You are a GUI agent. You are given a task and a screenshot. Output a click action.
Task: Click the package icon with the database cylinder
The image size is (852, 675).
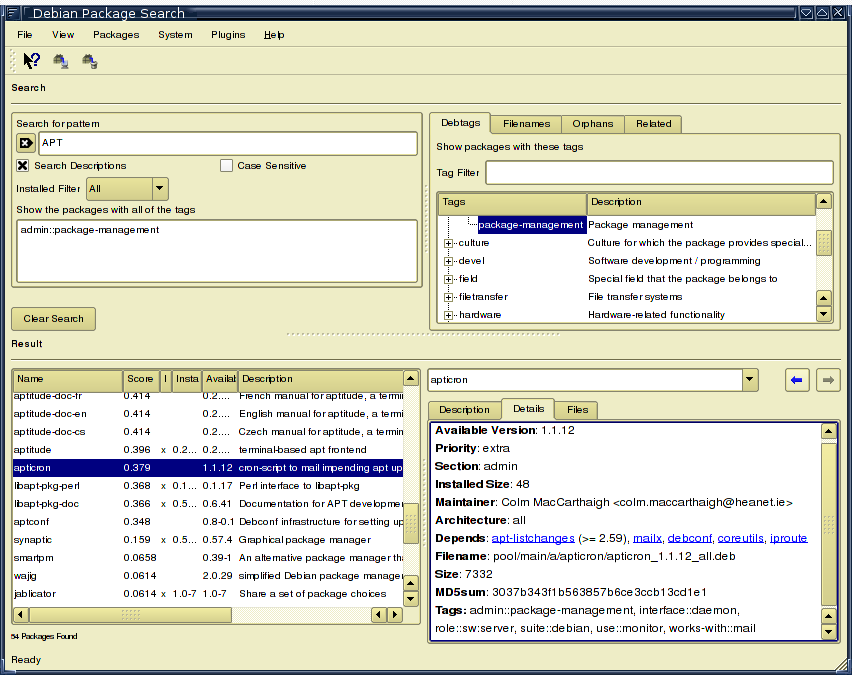(89, 61)
